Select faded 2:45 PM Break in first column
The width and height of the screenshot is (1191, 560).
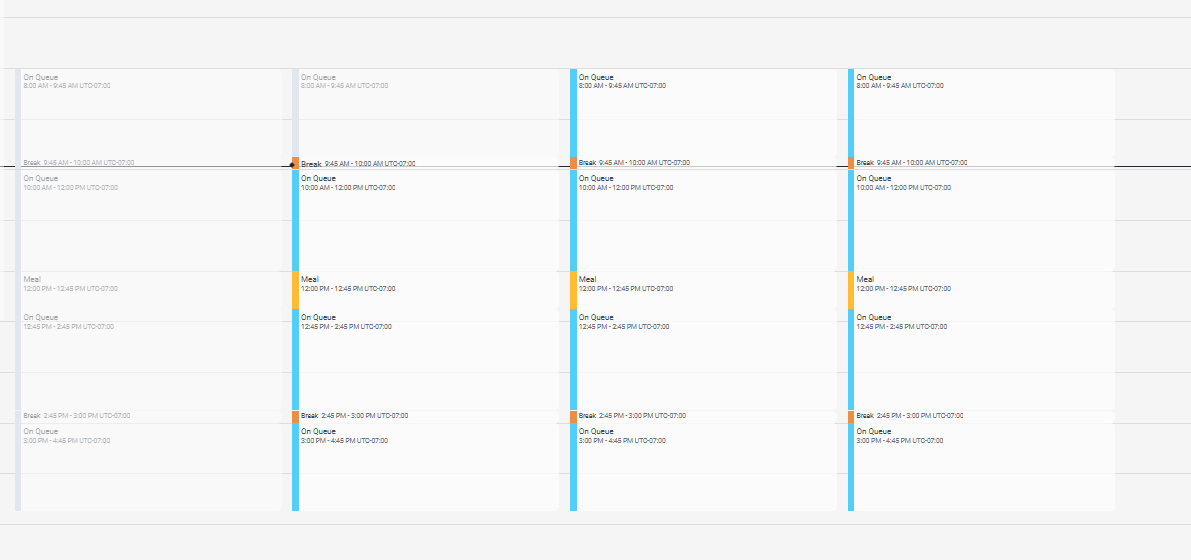[149, 416]
